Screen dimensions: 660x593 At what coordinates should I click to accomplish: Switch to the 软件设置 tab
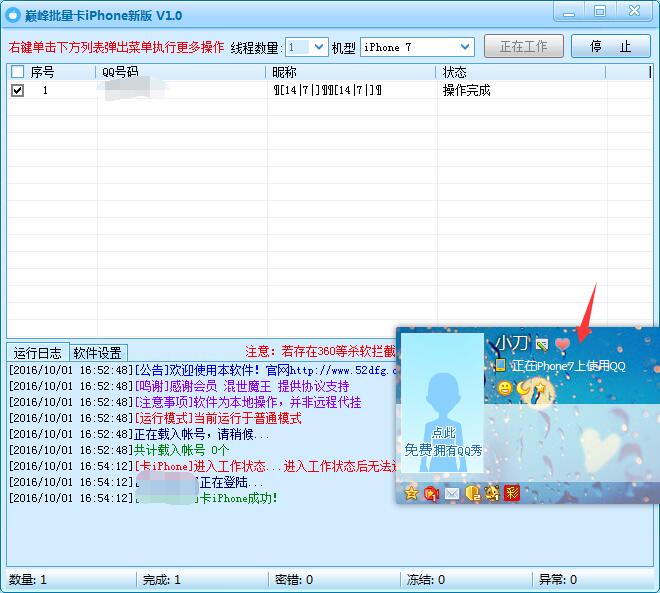[98, 352]
